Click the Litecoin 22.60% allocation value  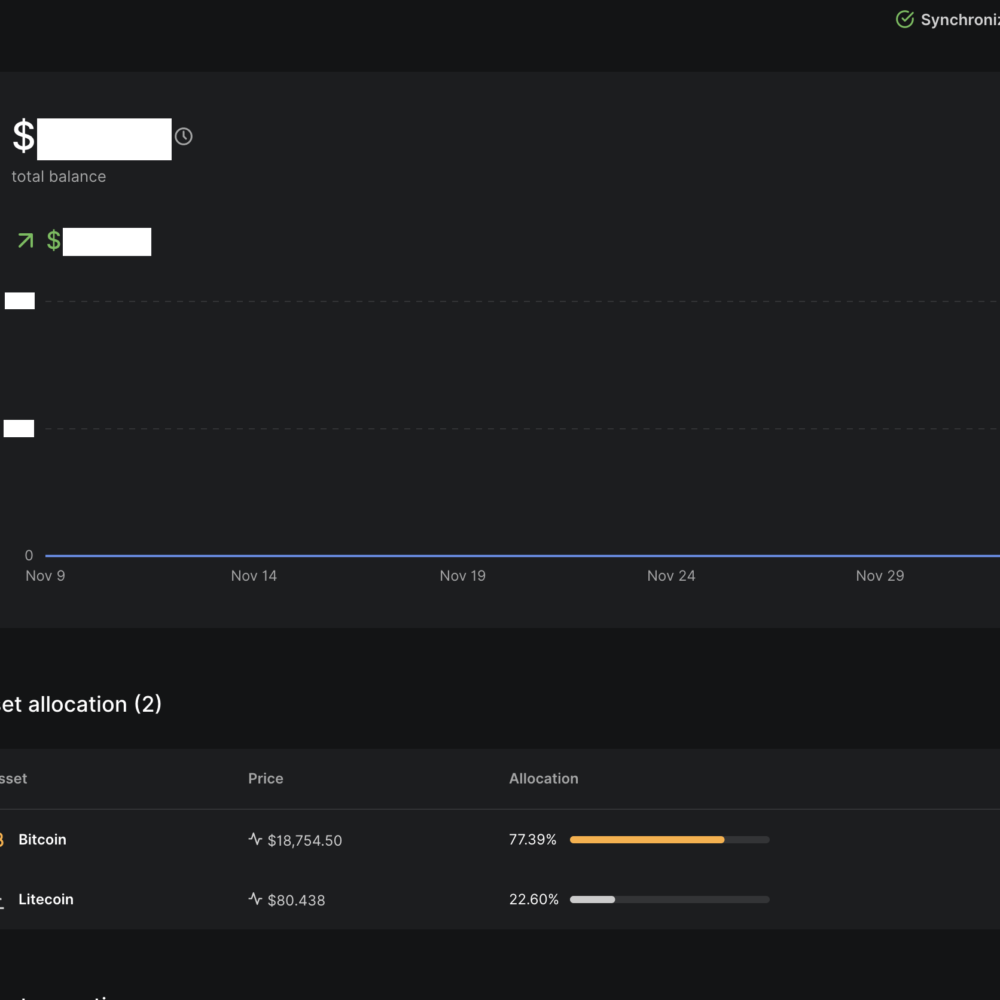tap(533, 900)
